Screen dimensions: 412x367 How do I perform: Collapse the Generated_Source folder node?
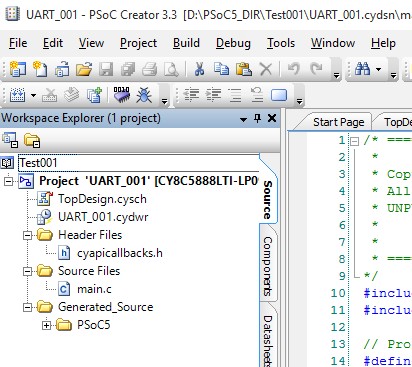click(x=28, y=307)
